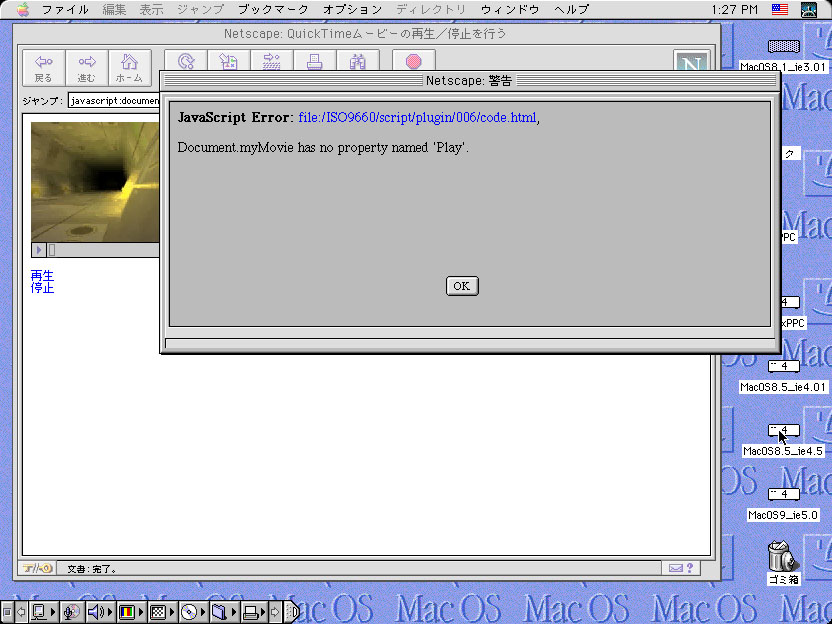This screenshot has height=624, width=832.
Task: Click OK in the JavaScript Error dialog
Action: (462, 286)
